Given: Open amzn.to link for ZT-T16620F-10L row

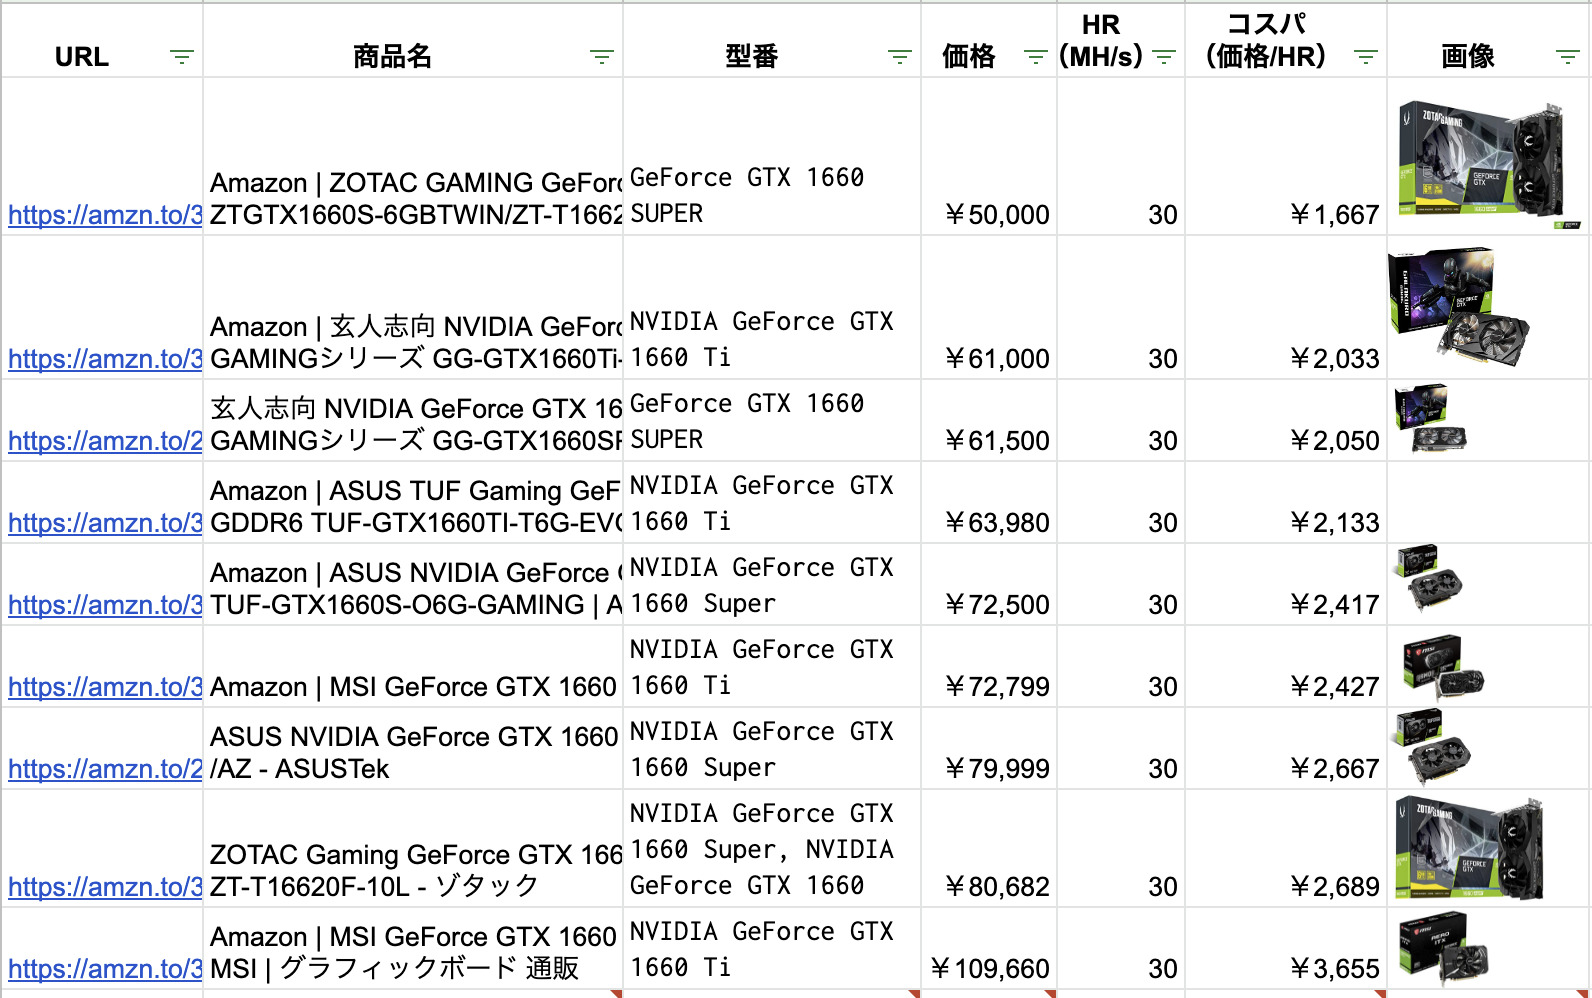Looking at the screenshot, I should pyautogui.click(x=105, y=887).
